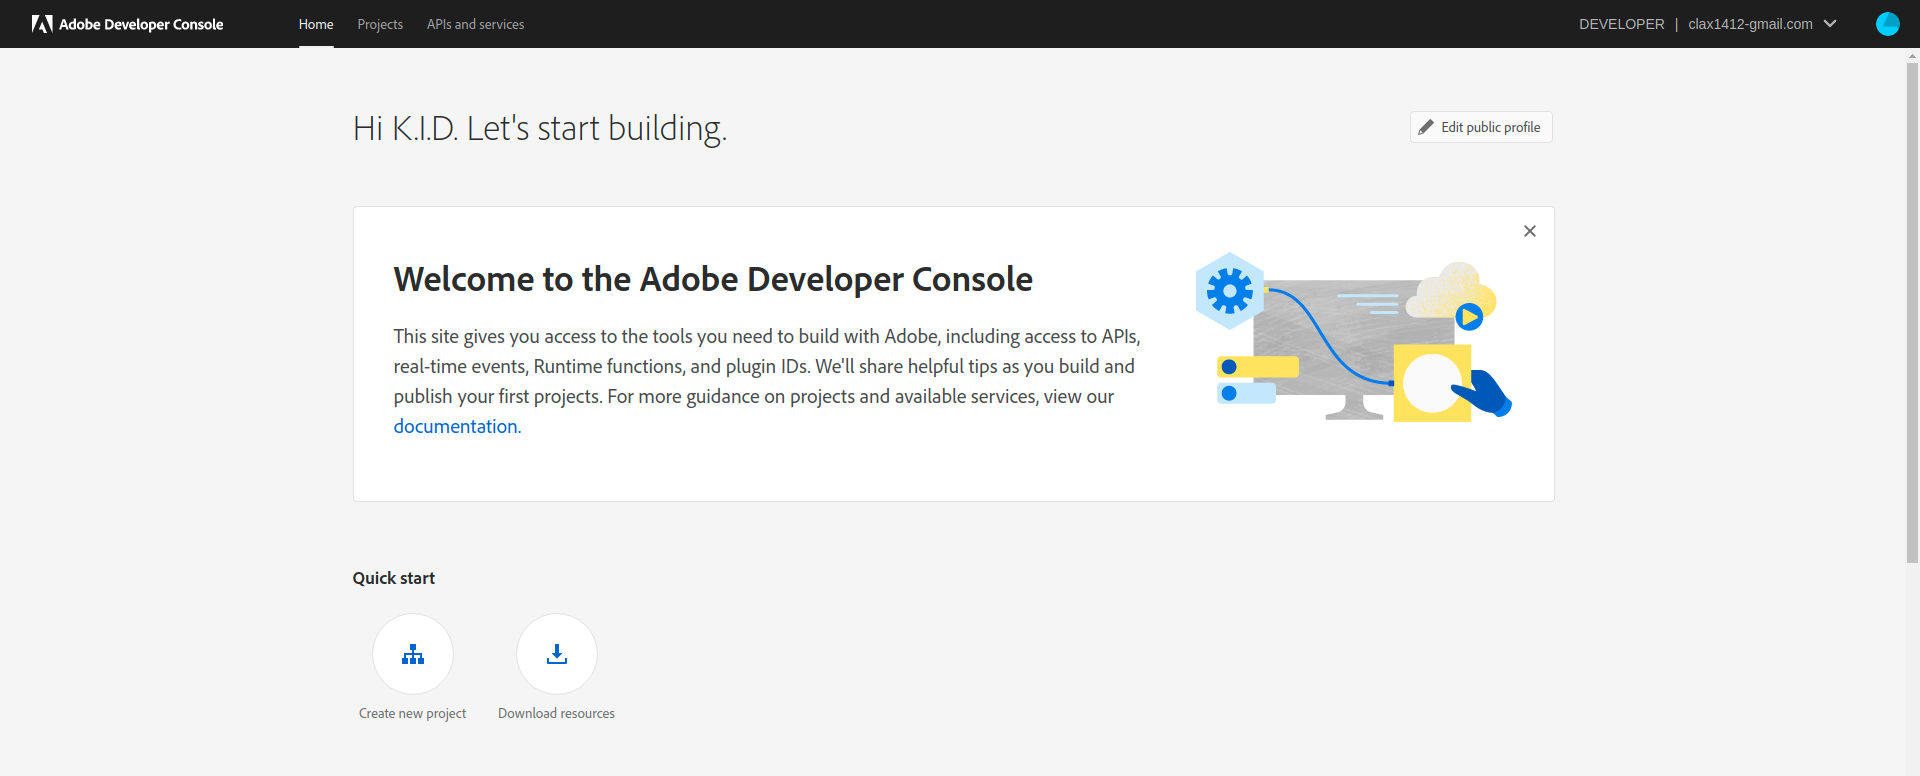The image size is (1920, 776).
Task: Click the DEVELOPER role label
Action: pyautogui.click(x=1621, y=24)
